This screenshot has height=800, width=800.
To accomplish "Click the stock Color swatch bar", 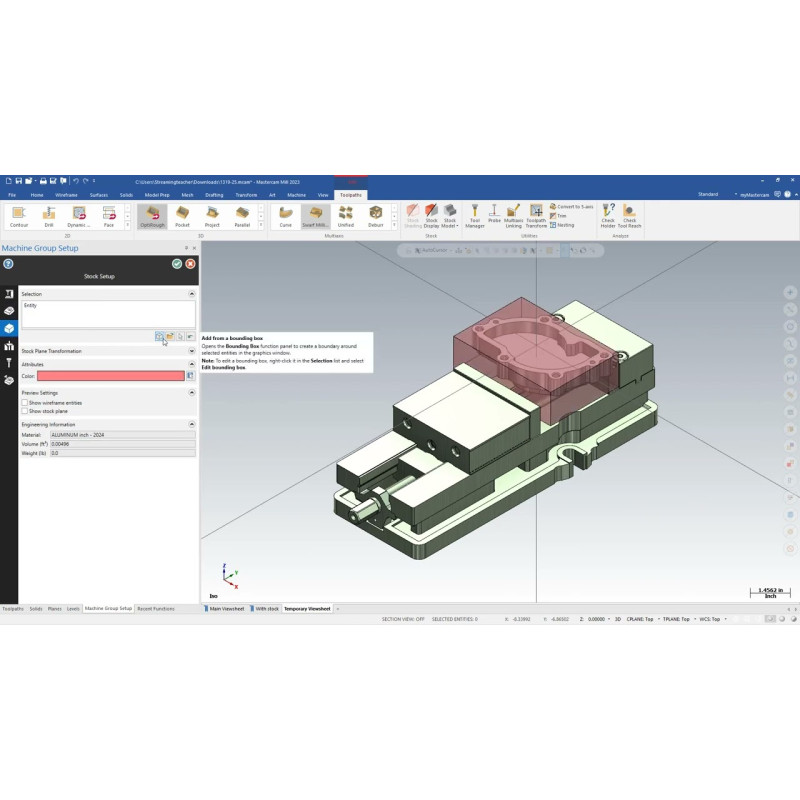I will 110,376.
